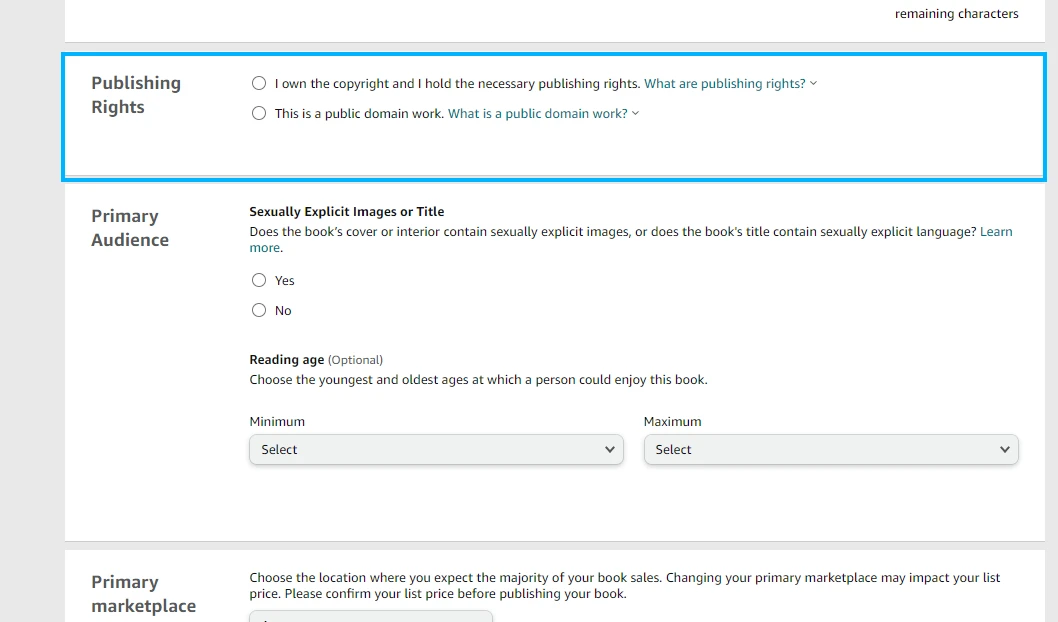Open the Minimum reading age dropdown
Viewport: 1058px width, 622px height.
pyautogui.click(x=436, y=450)
